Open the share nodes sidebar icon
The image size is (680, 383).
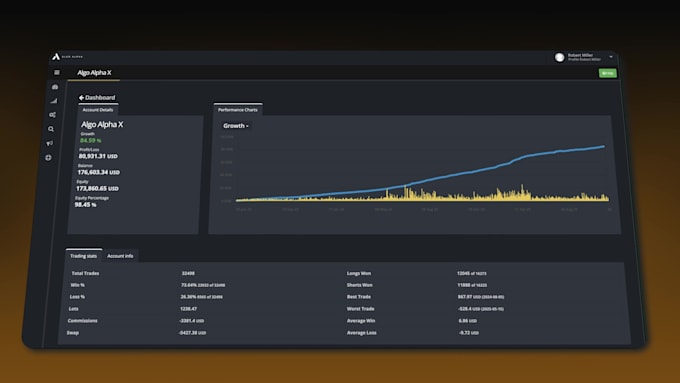[52, 115]
